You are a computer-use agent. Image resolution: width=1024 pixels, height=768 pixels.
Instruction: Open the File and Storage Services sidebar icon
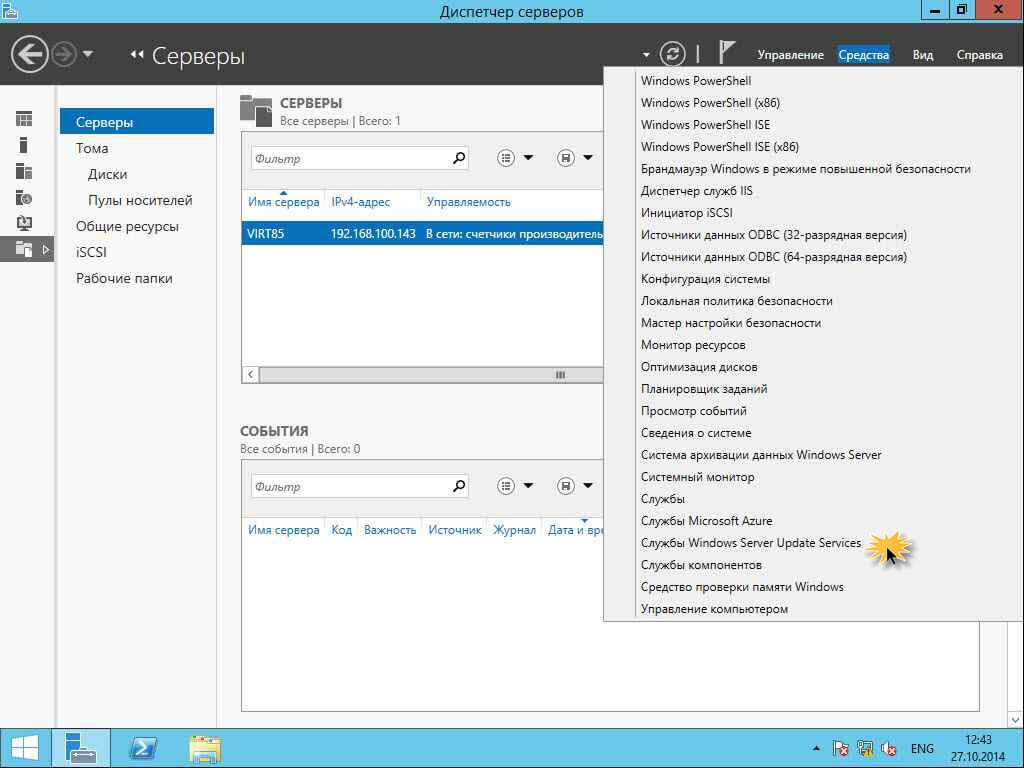24,249
